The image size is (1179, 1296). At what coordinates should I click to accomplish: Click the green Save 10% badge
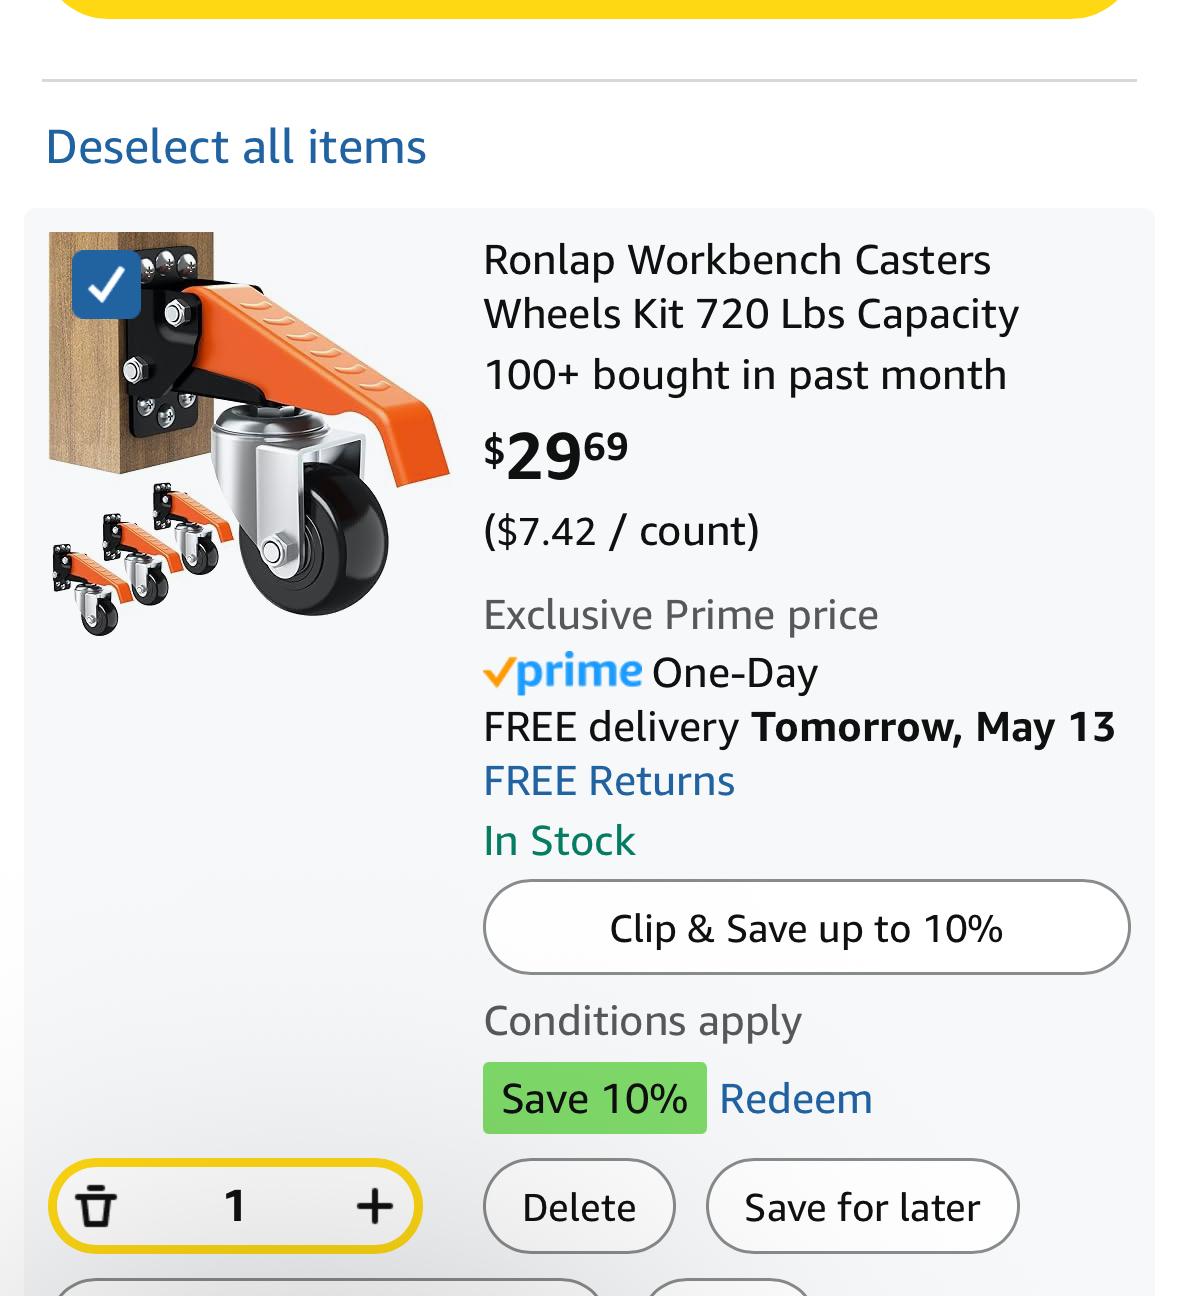tap(594, 1099)
